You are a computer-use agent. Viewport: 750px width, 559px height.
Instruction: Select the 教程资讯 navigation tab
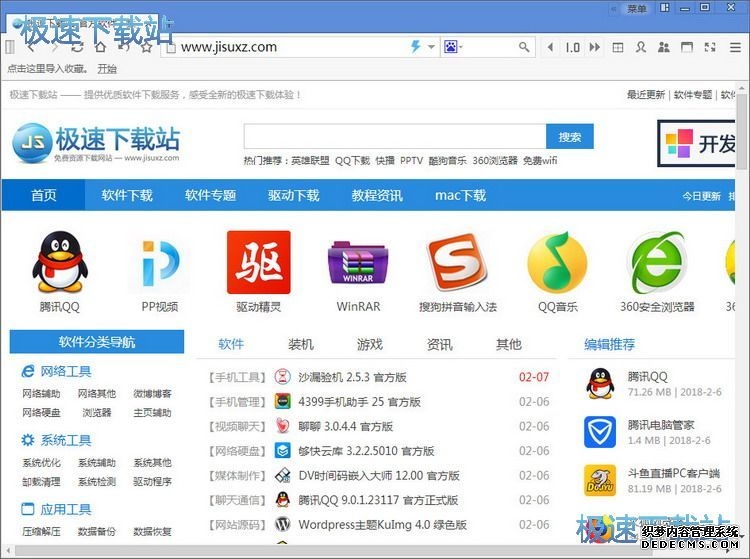377,195
